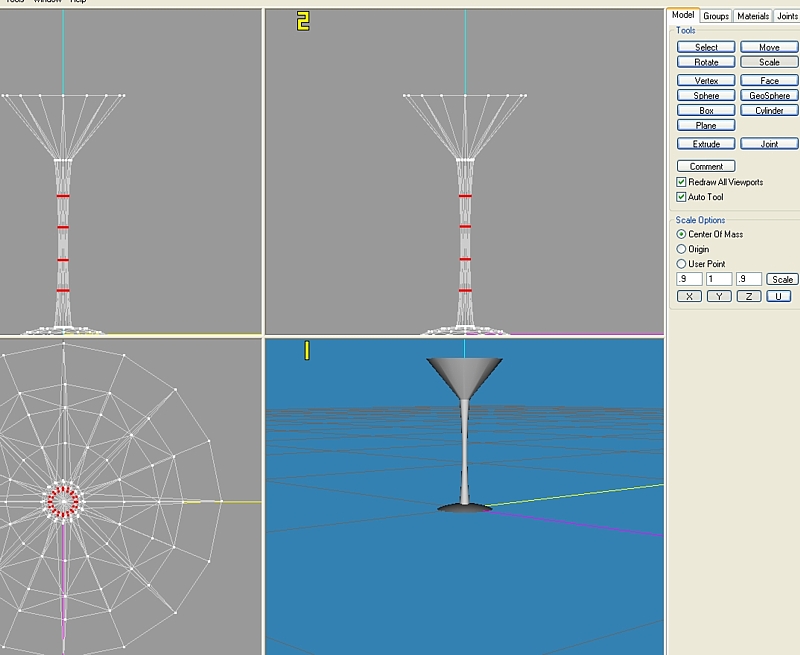Pick the Vertex creation tool

pos(706,80)
